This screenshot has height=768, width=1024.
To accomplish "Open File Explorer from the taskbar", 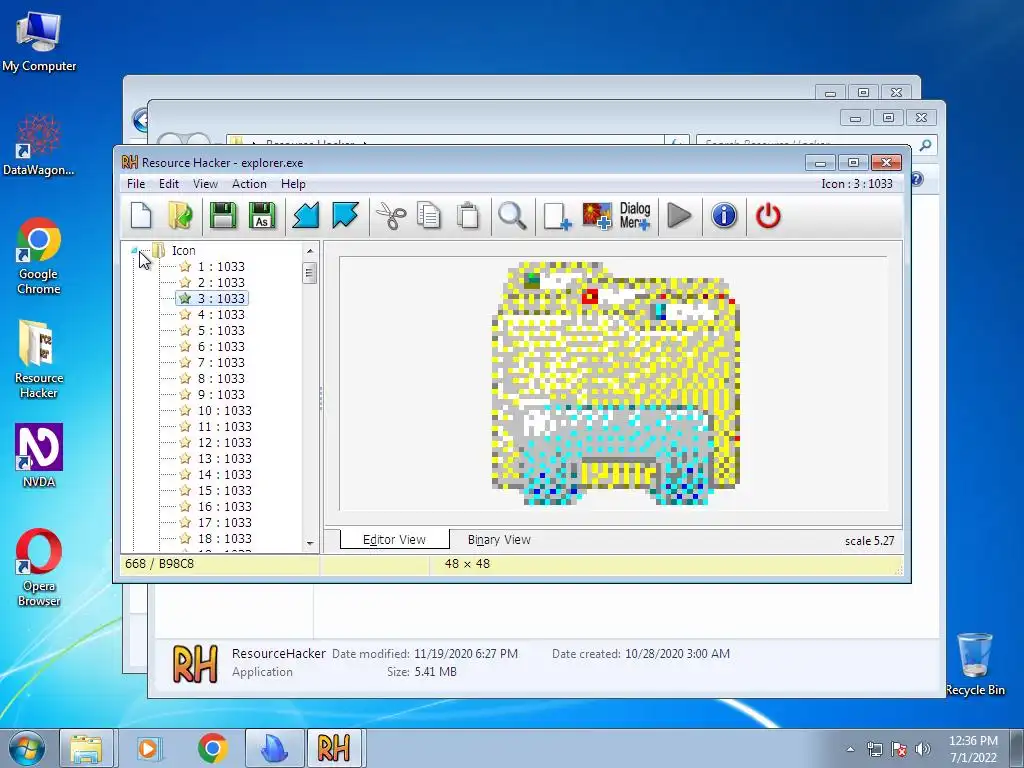I will [x=86, y=748].
